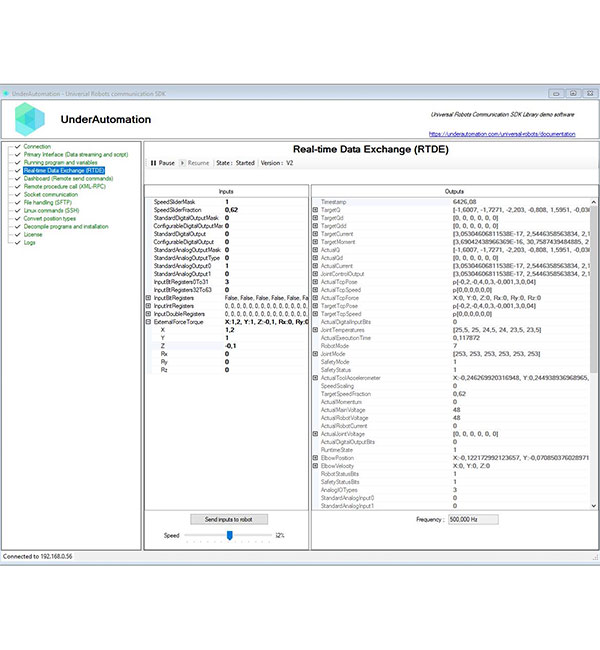Expand the InputBitRegisters row
The height and width of the screenshot is (650, 600).
(x=148, y=298)
